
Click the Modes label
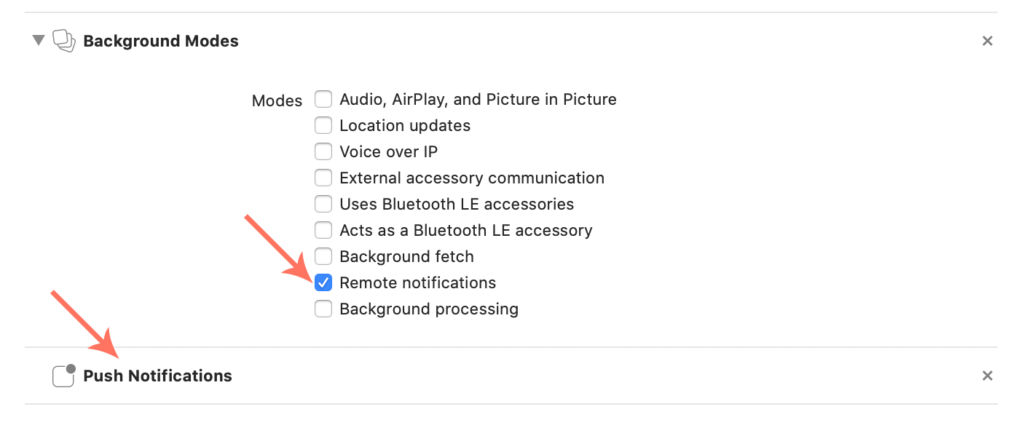[277, 101]
